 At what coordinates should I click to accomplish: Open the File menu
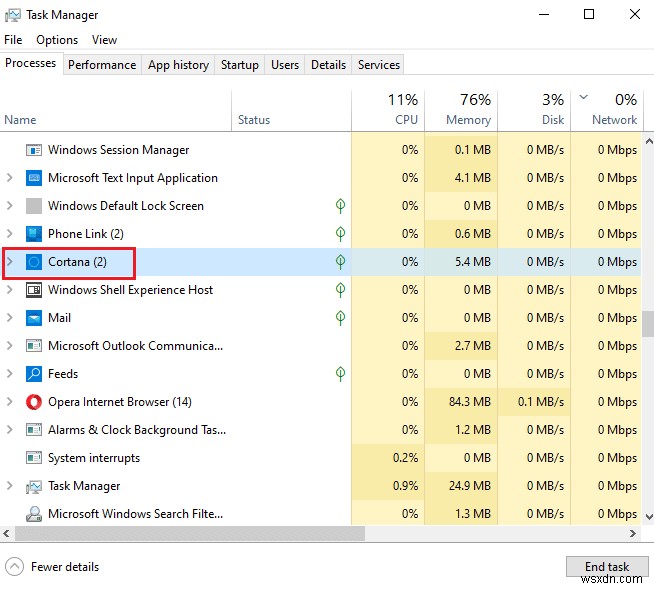click(x=13, y=40)
